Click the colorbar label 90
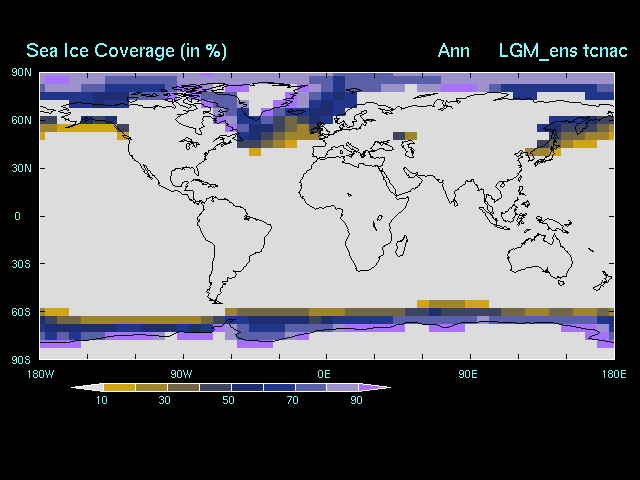The height and width of the screenshot is (480, 640). pyautogui.click(x=356, y=400)
